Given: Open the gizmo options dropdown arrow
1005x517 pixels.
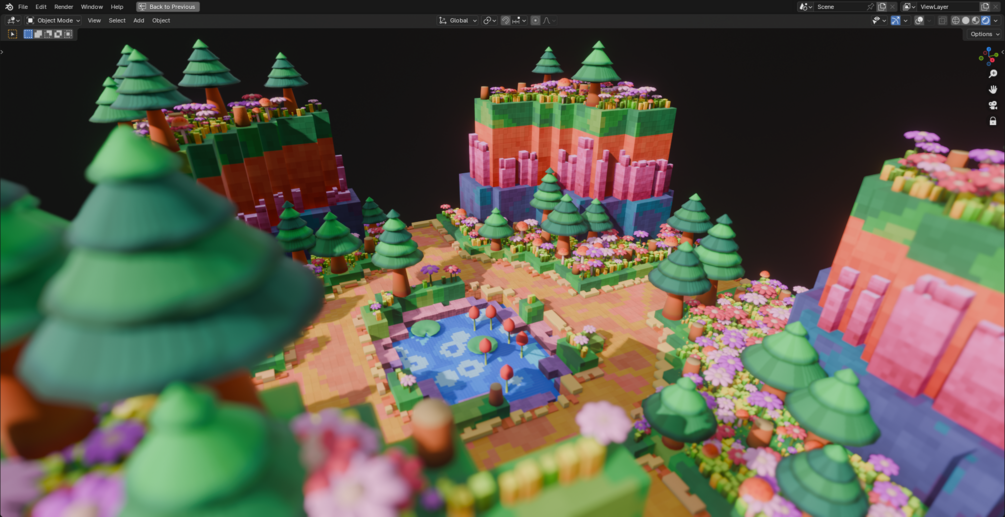Looking at the screenshot, I should tap(905, 21).
